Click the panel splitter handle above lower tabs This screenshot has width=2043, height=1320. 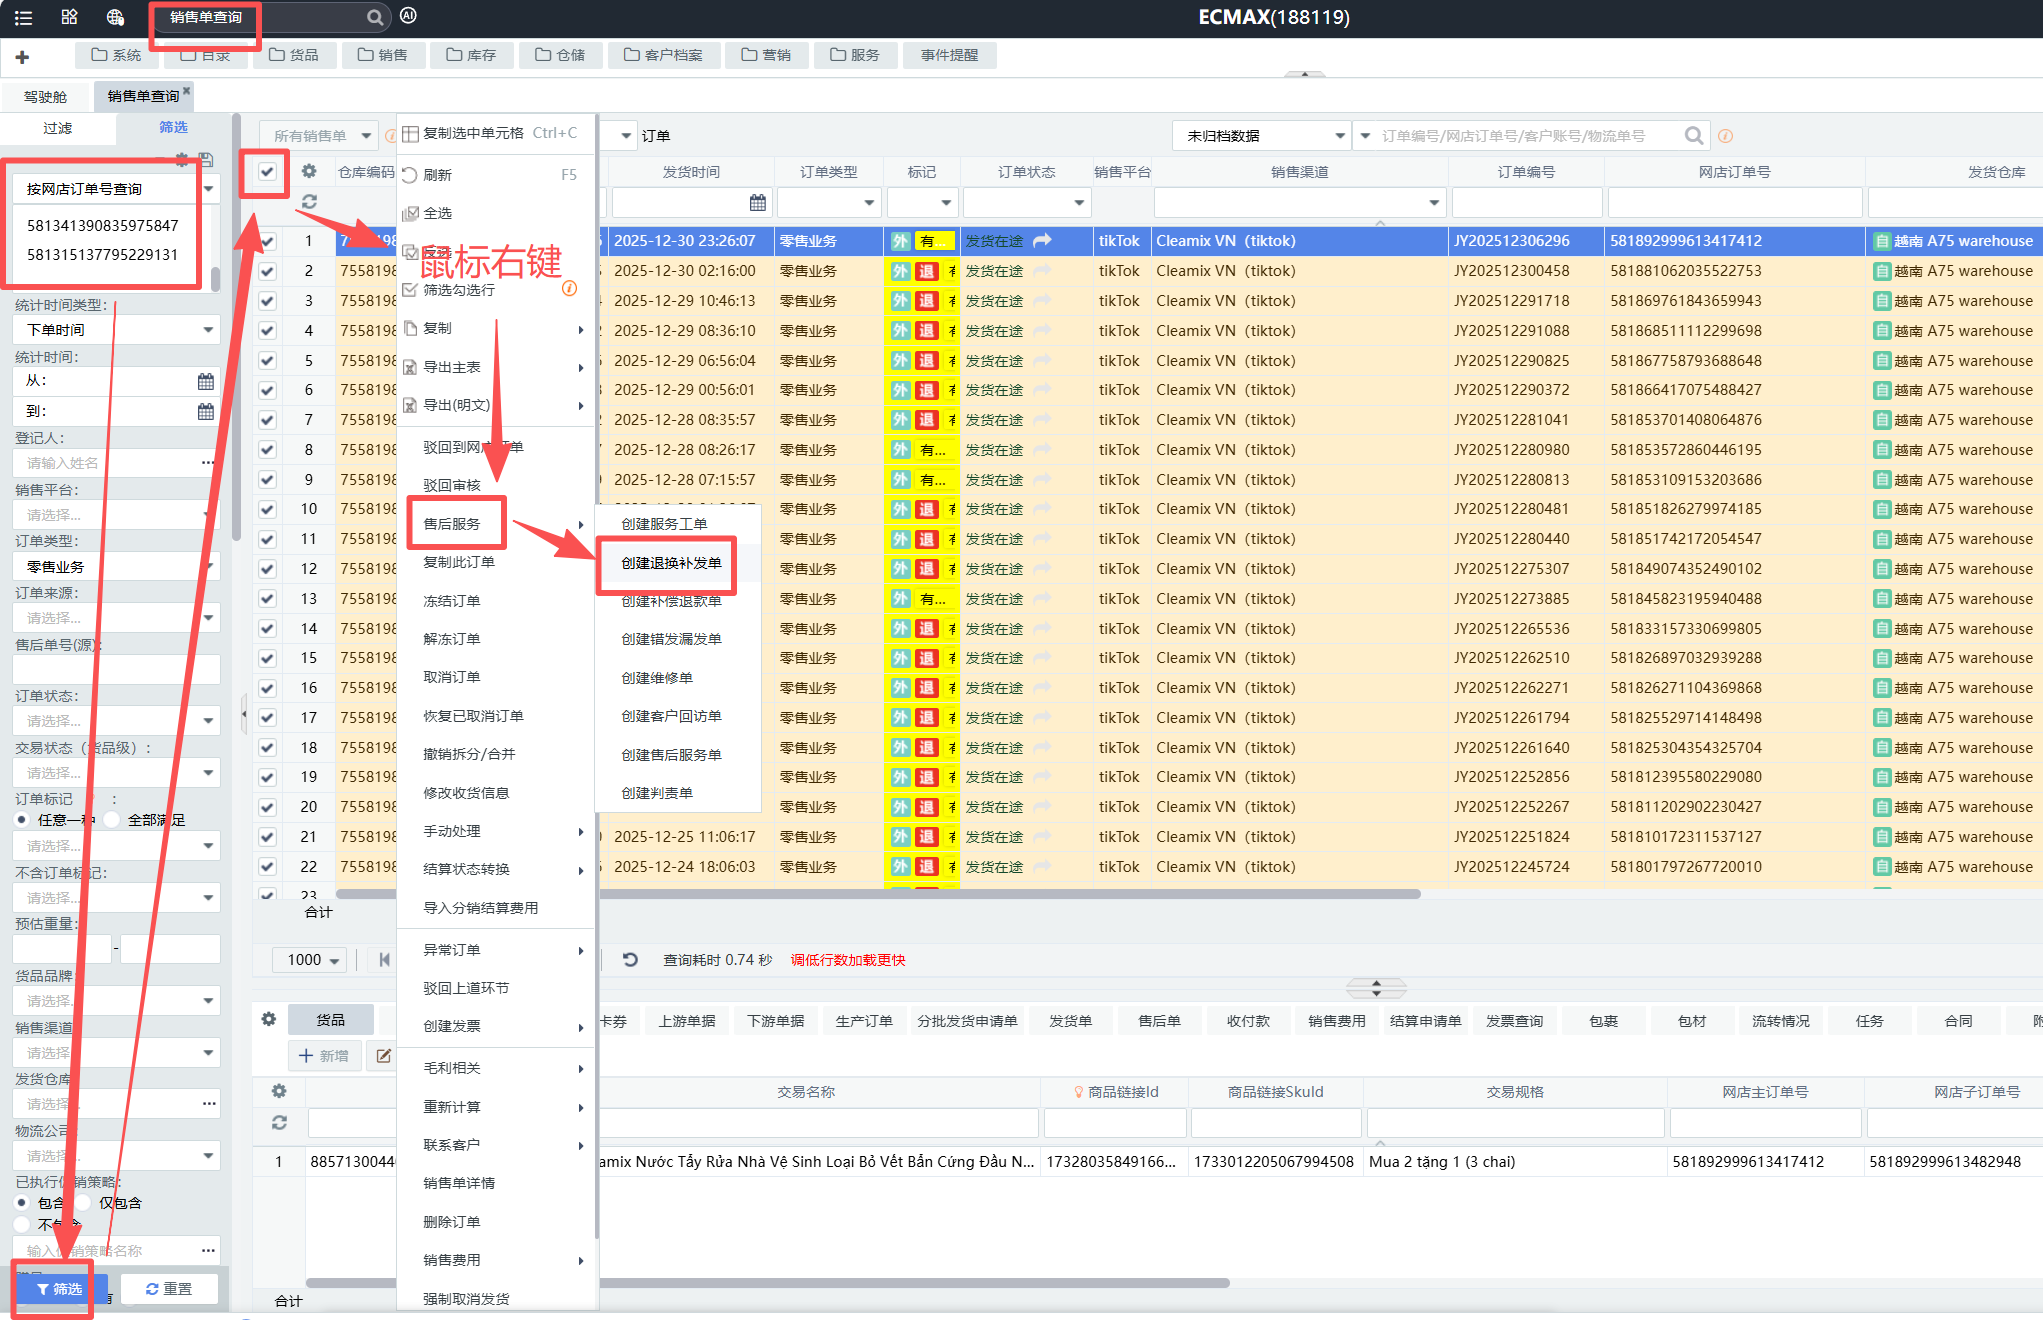pyautogui.click(x=1376, y=988)
